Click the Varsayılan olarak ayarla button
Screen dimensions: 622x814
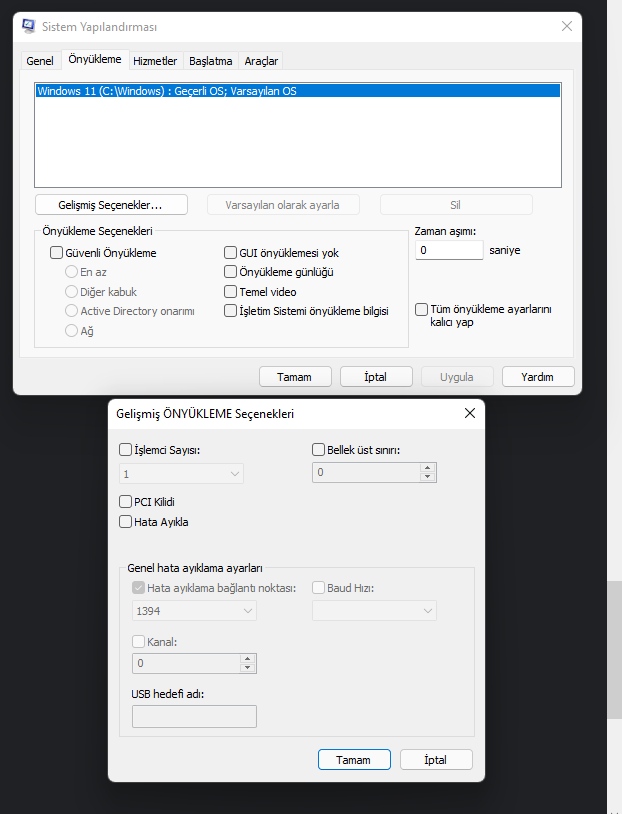(x=283, y=205)
